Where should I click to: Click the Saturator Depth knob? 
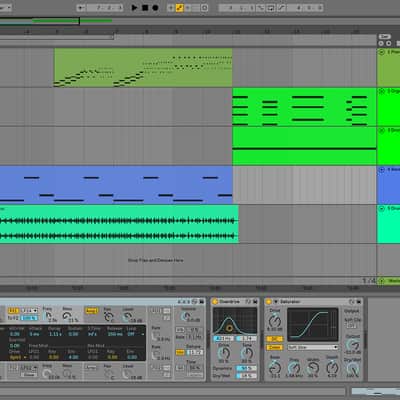[332, 367]
